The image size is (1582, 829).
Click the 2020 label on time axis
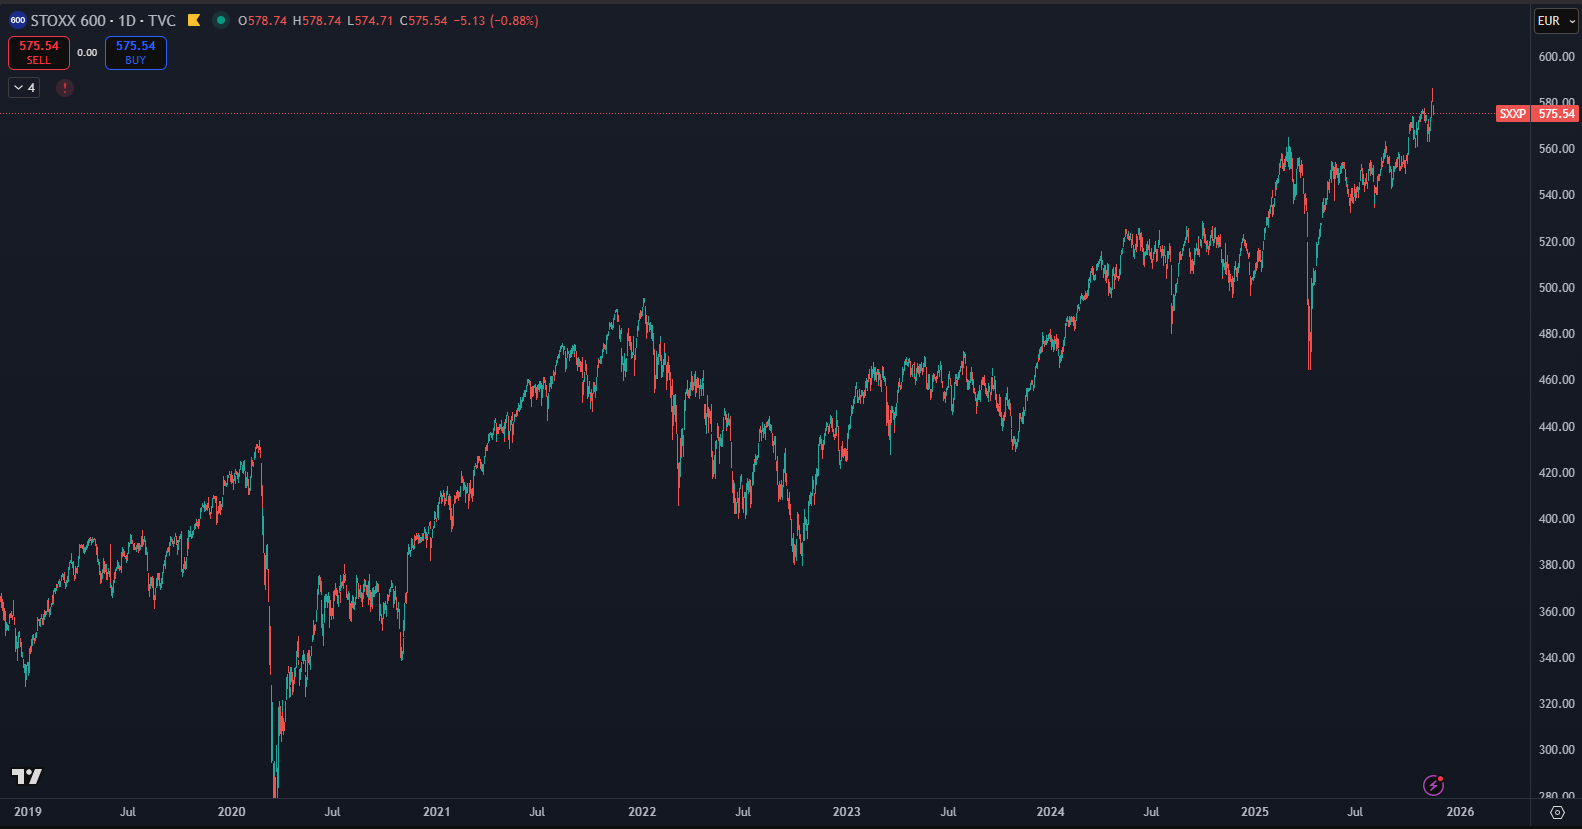pyautogui.click(x=231, y=811)
